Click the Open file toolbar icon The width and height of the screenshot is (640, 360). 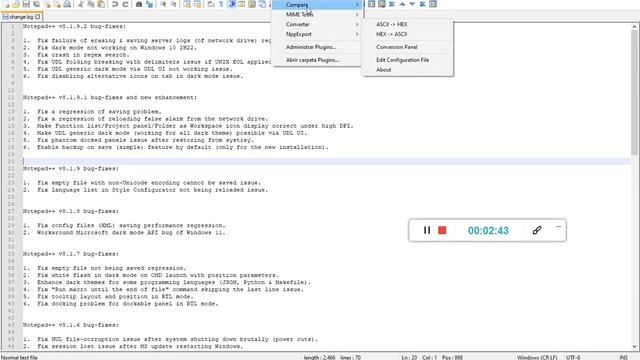(16, 4)
